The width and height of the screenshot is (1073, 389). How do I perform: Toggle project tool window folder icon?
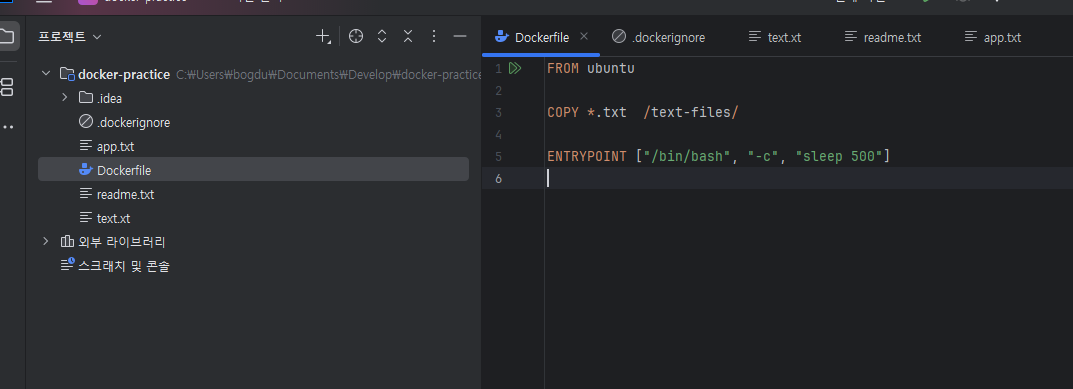(x=7, y=36)
